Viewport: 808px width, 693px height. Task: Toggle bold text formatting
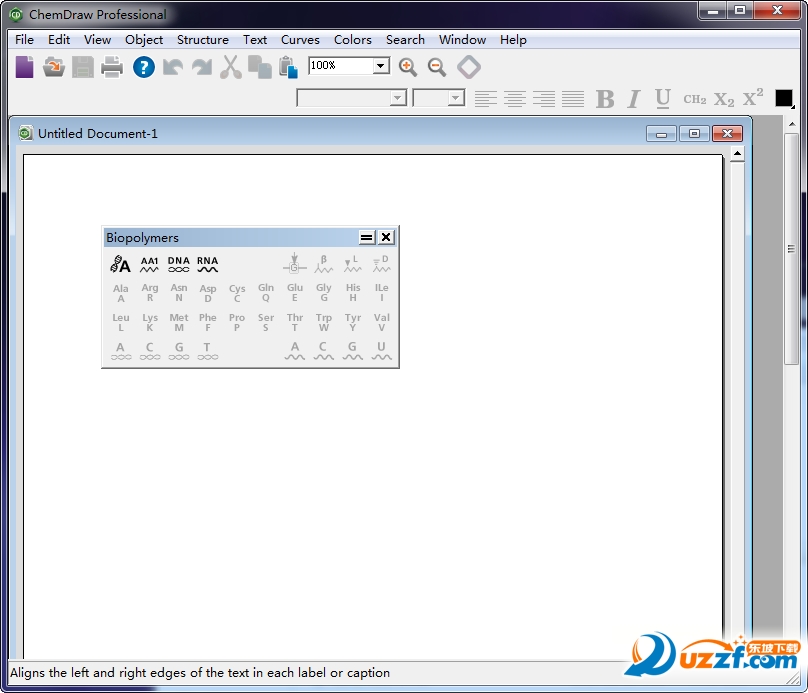tap(605, 99)
